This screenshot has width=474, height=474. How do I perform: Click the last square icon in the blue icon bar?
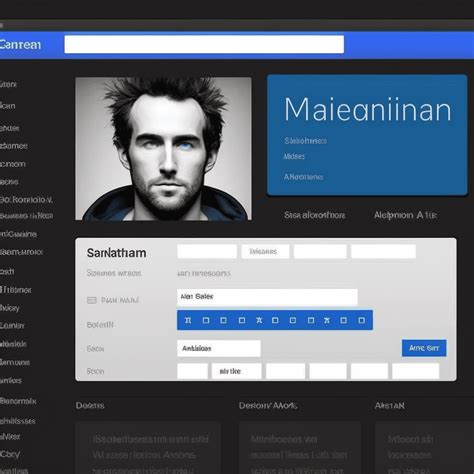[x=361, y=320]
